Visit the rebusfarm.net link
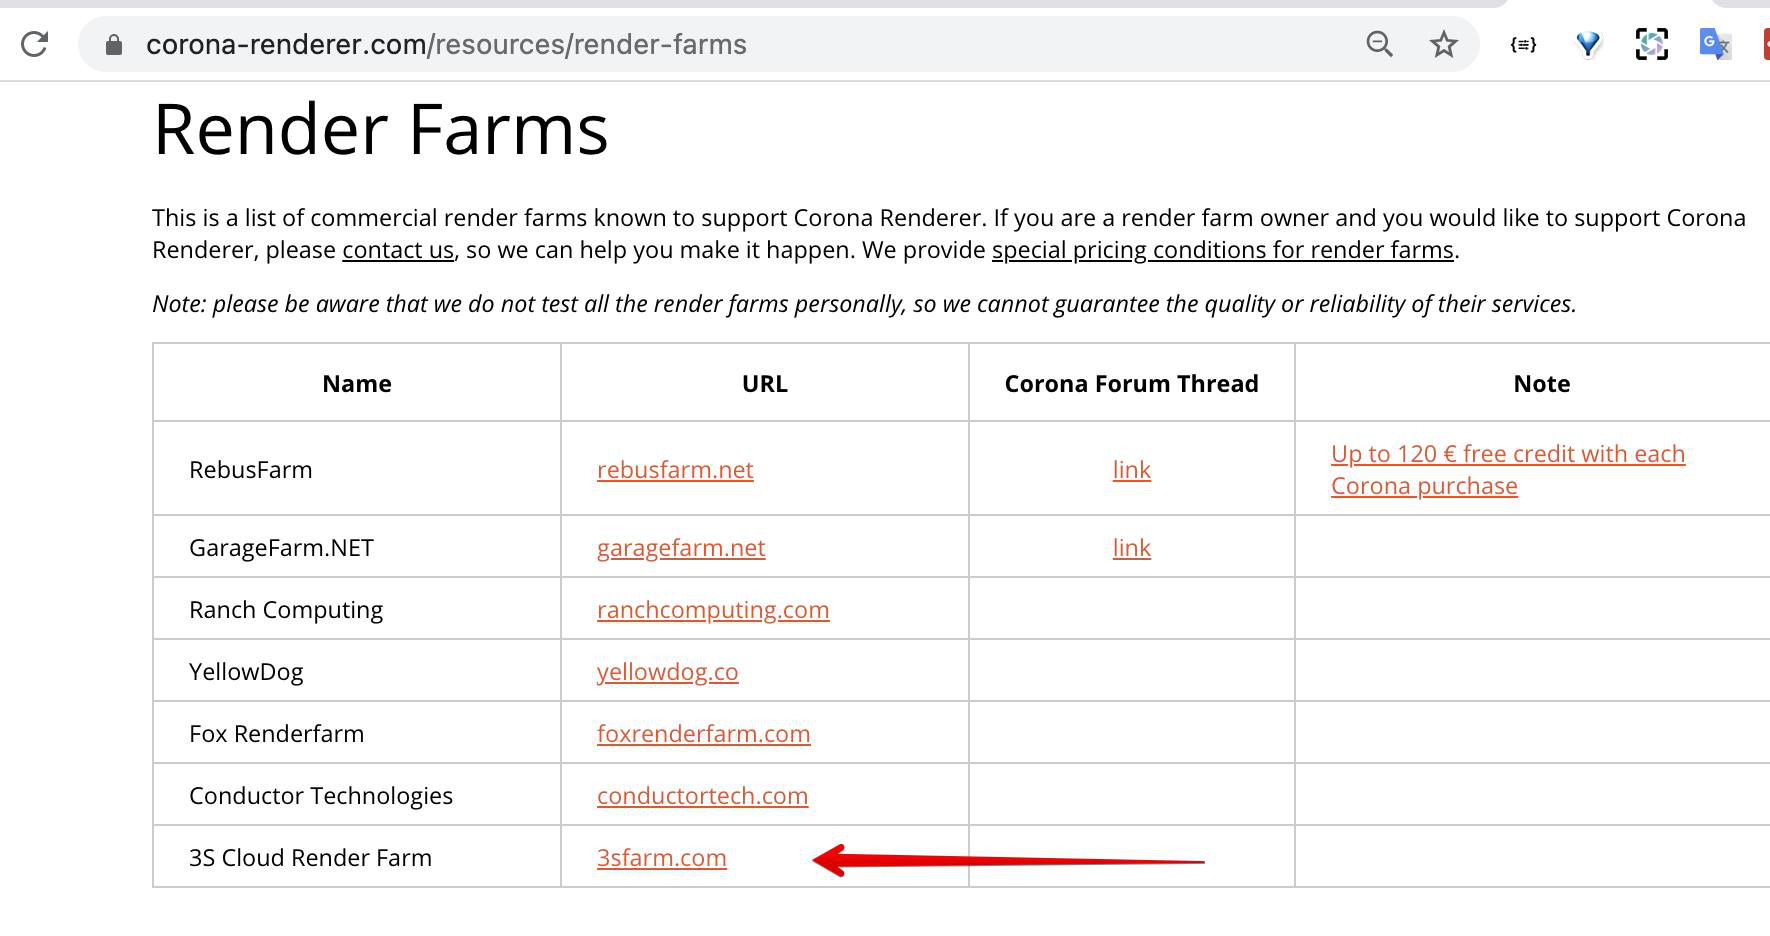 click(x=675, y=469)
